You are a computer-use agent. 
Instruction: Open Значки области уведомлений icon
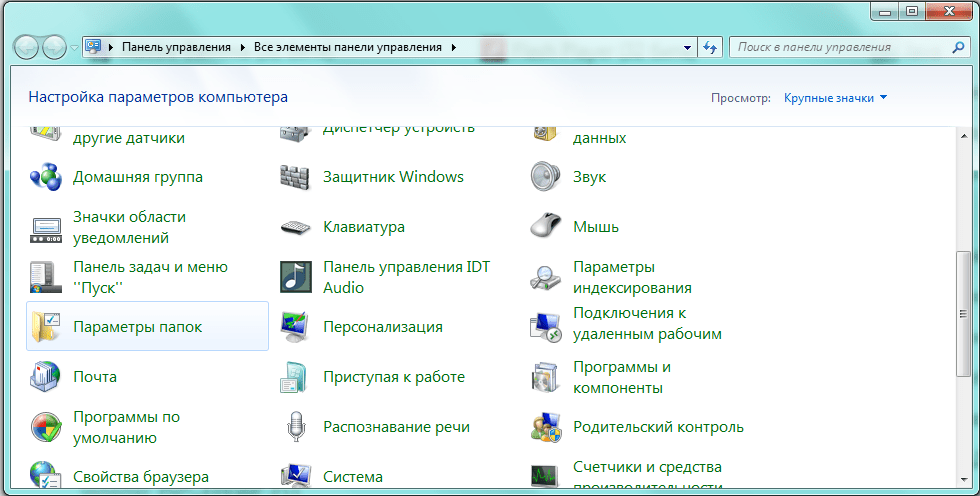tap(46, 229)
